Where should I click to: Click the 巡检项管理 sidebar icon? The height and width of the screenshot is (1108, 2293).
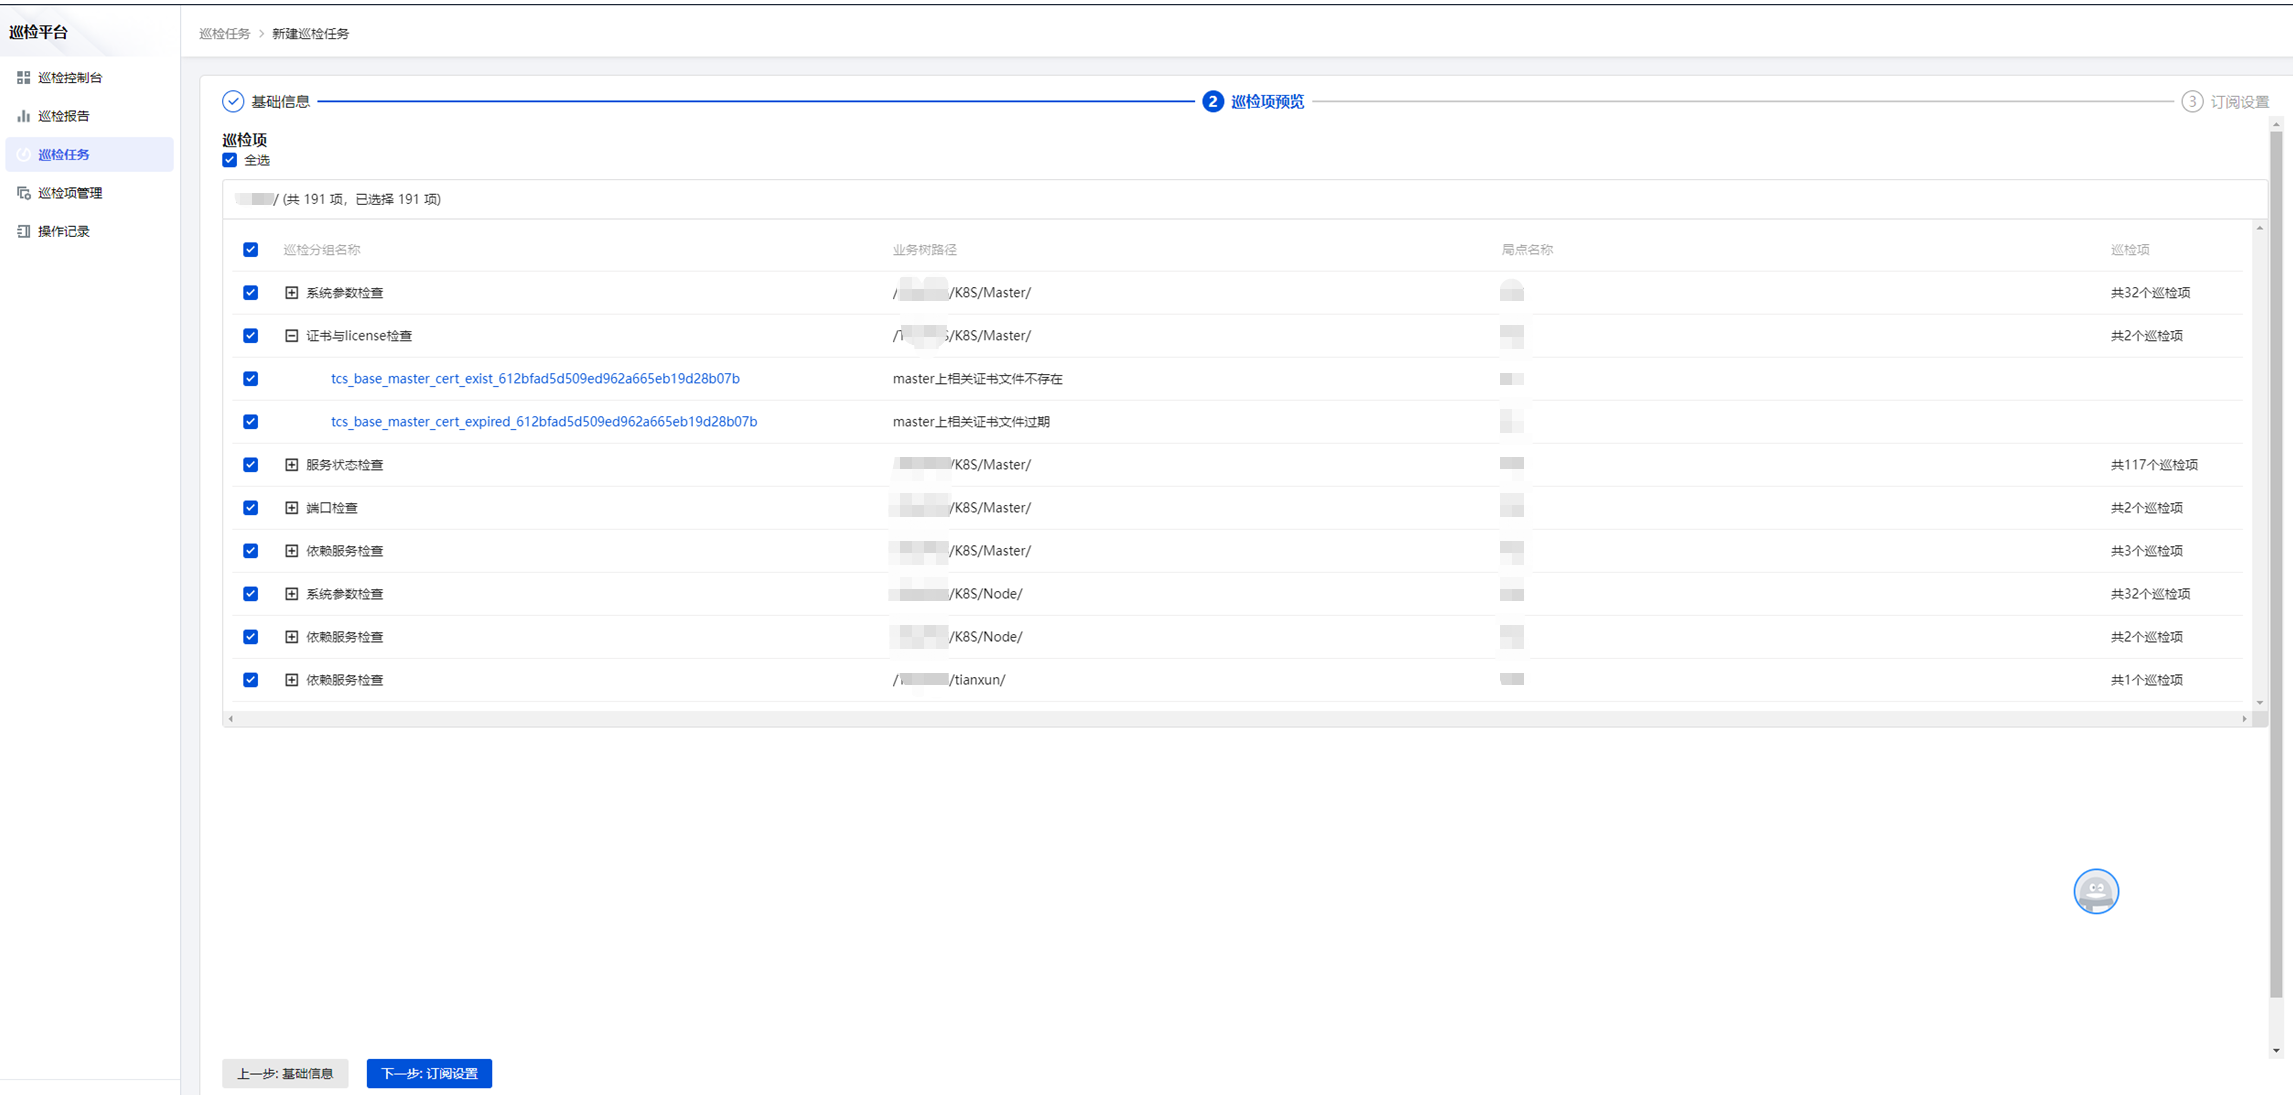(23, 193)
